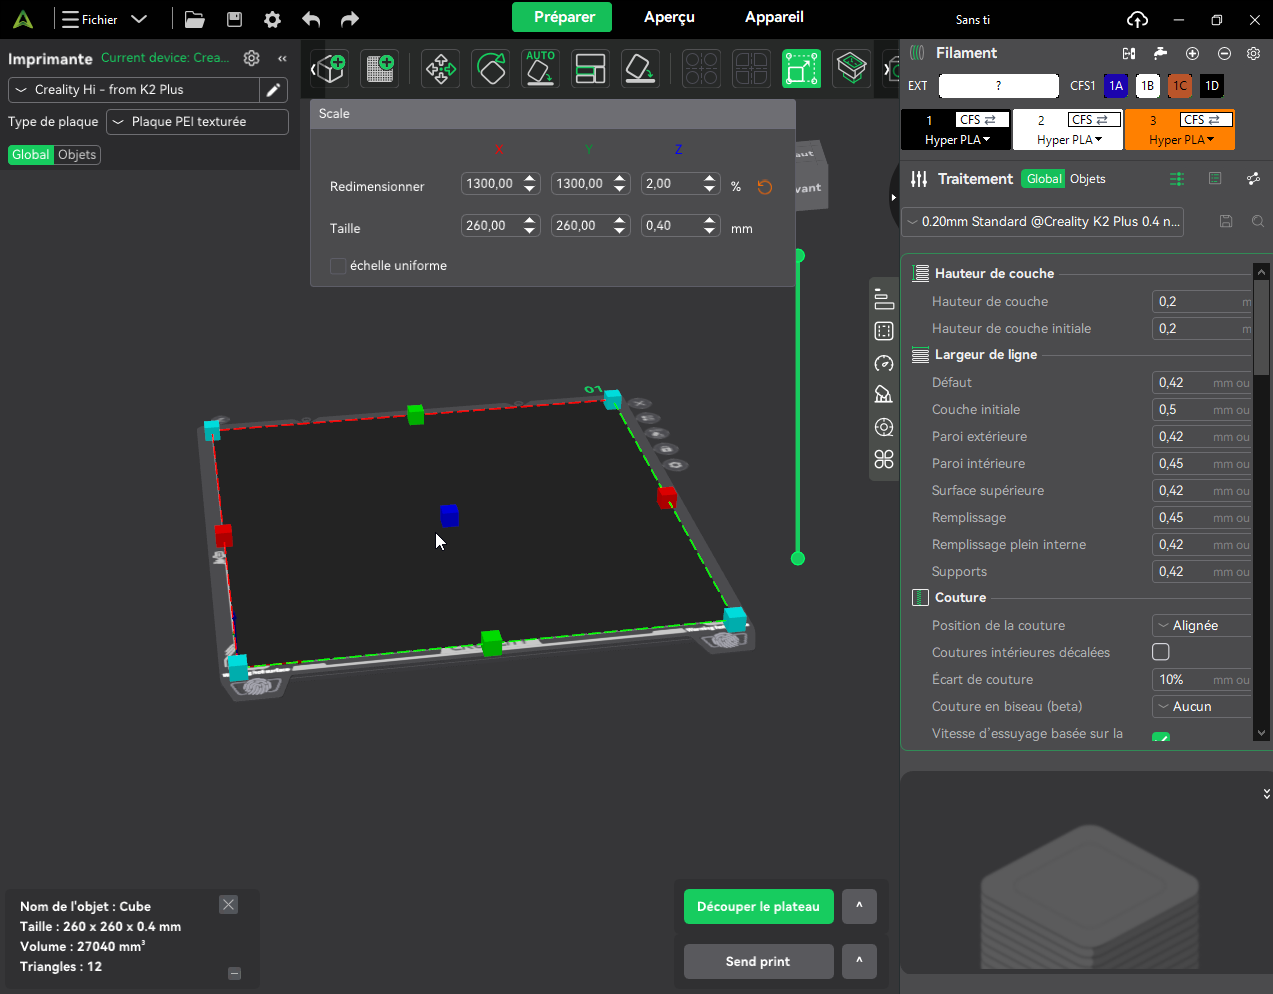Switch to the Aperçu tab

[x=669, y=17]
